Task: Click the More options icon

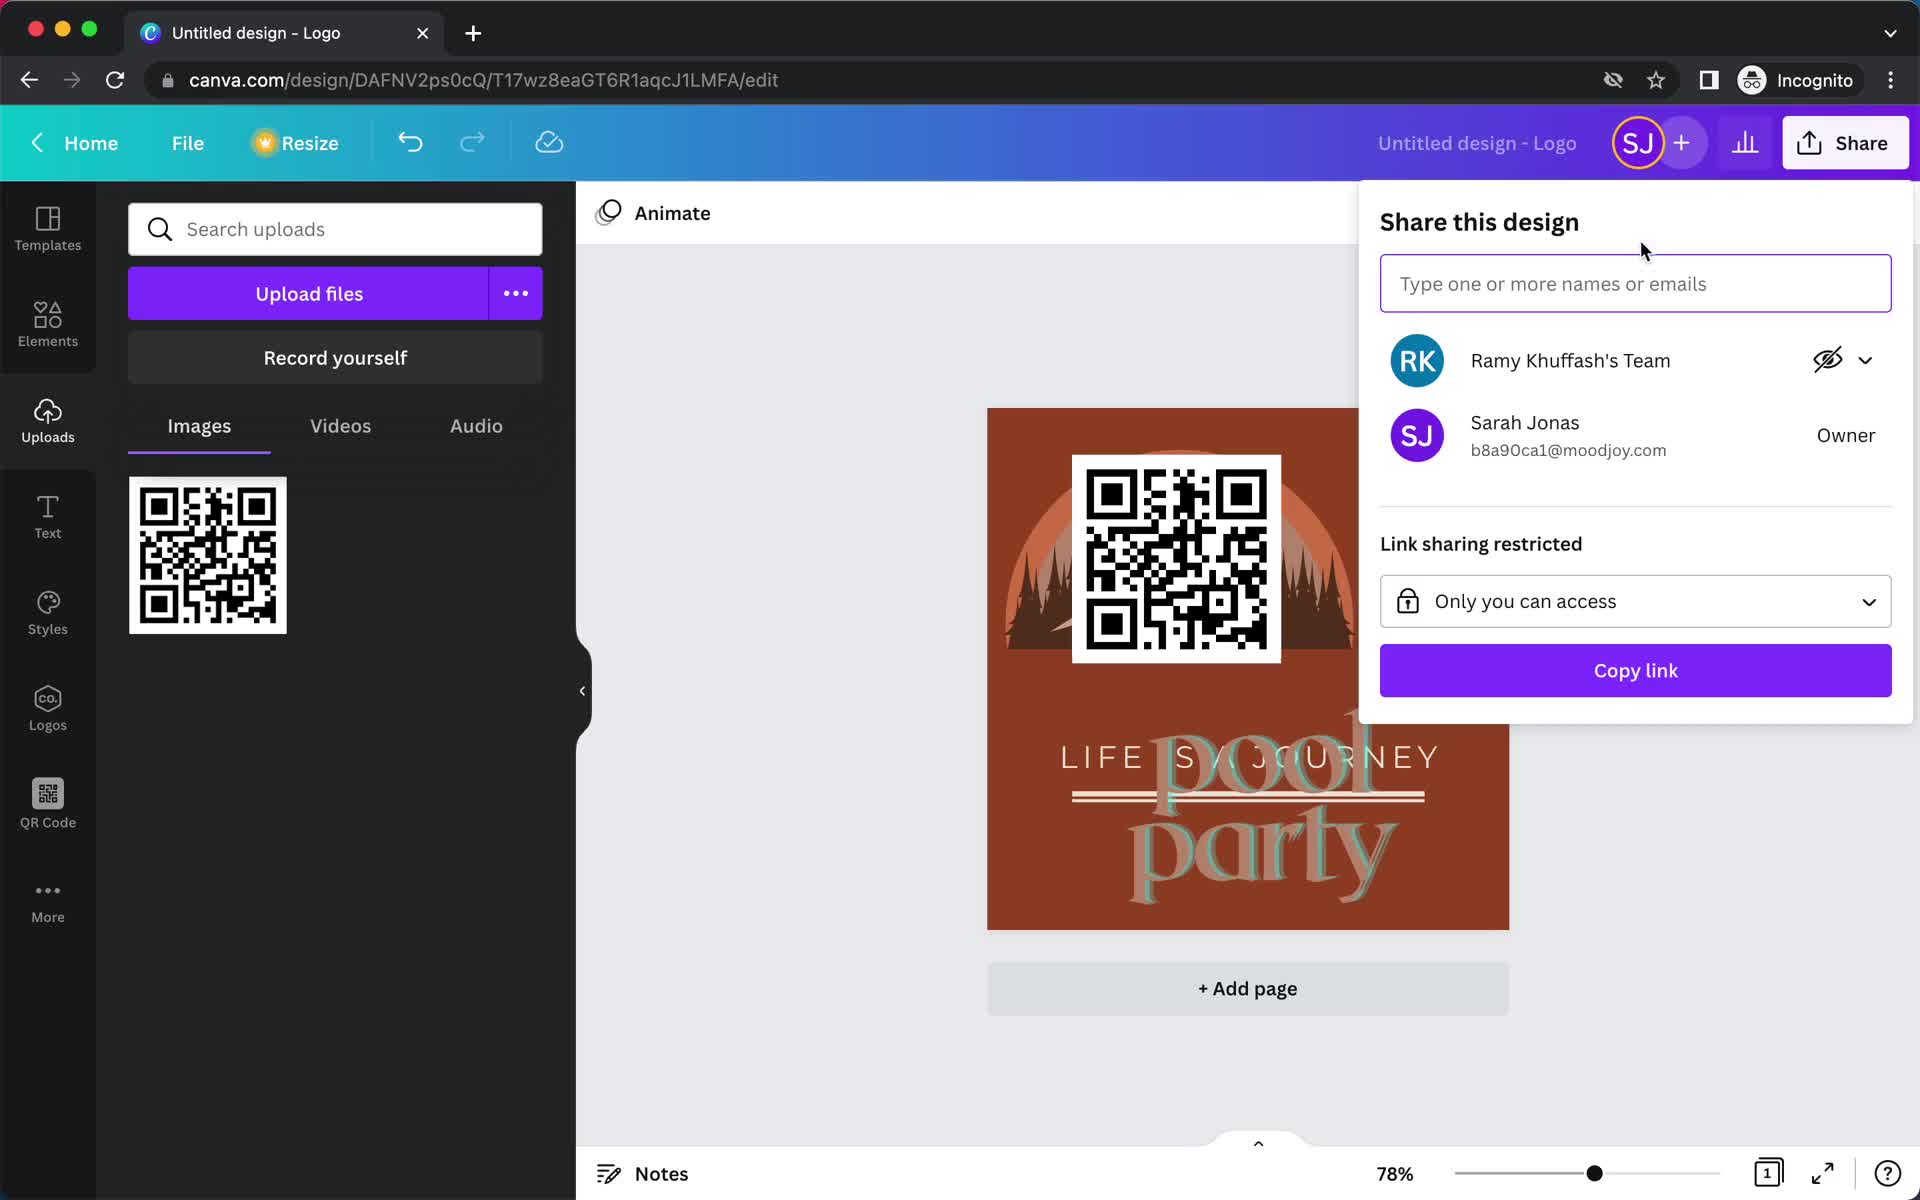Action: [516, 293]
